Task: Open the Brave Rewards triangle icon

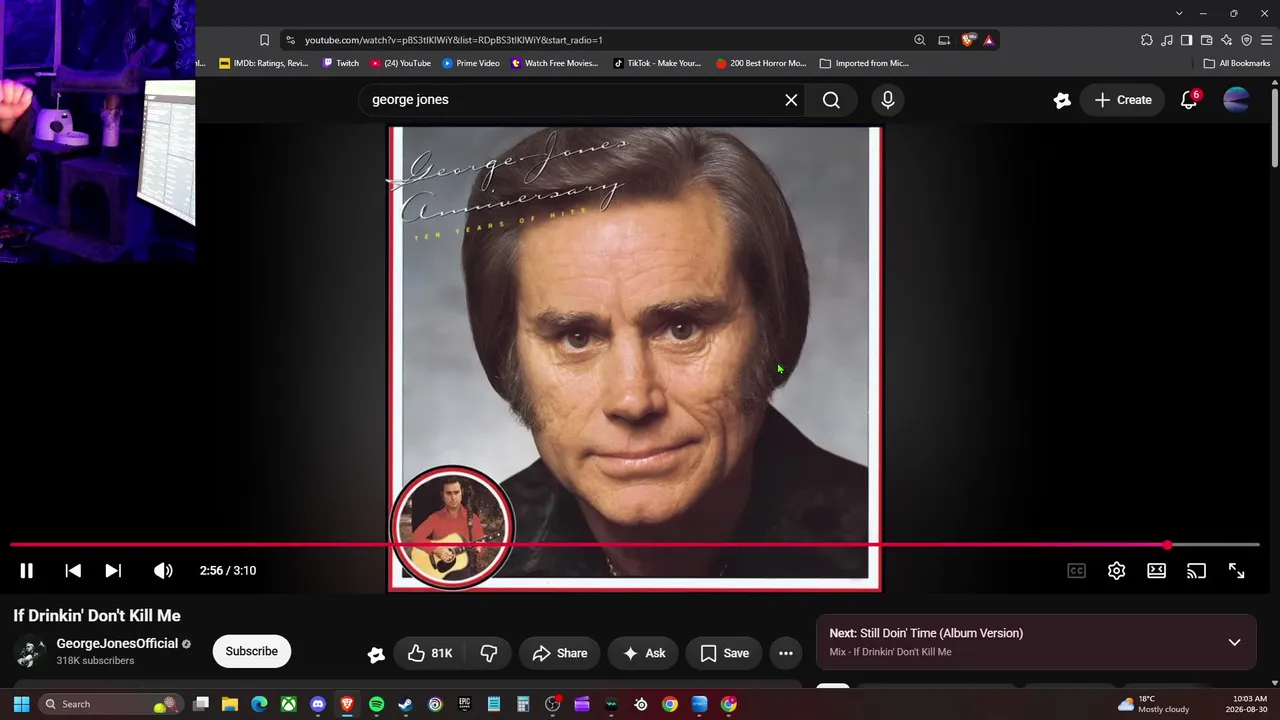Action: click(988, 40)
